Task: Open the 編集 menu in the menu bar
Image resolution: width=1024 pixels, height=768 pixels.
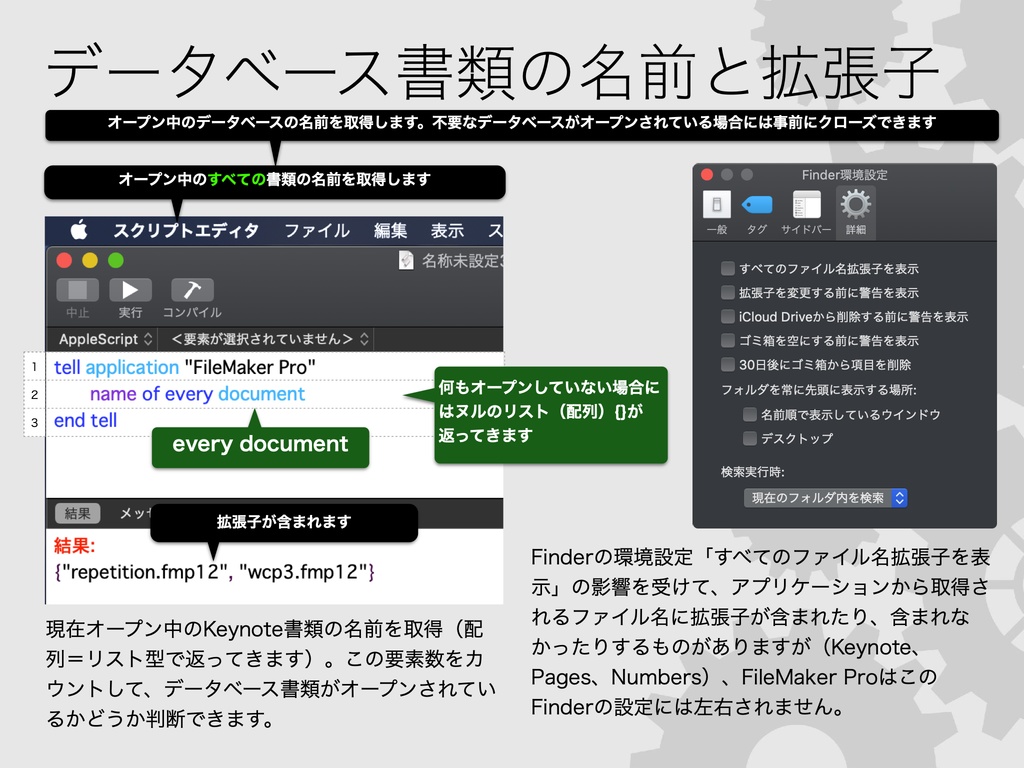Action: click(391, 230)
